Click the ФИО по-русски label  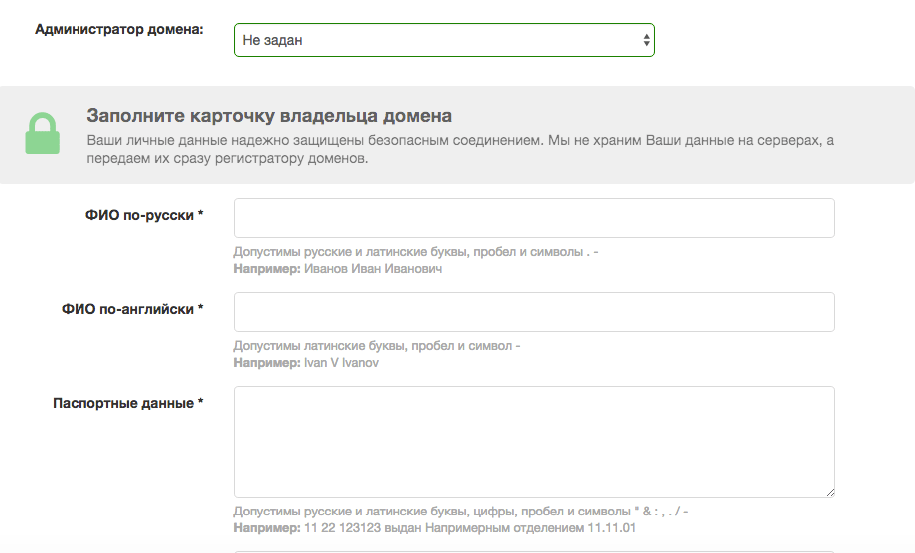pos(144,215)
